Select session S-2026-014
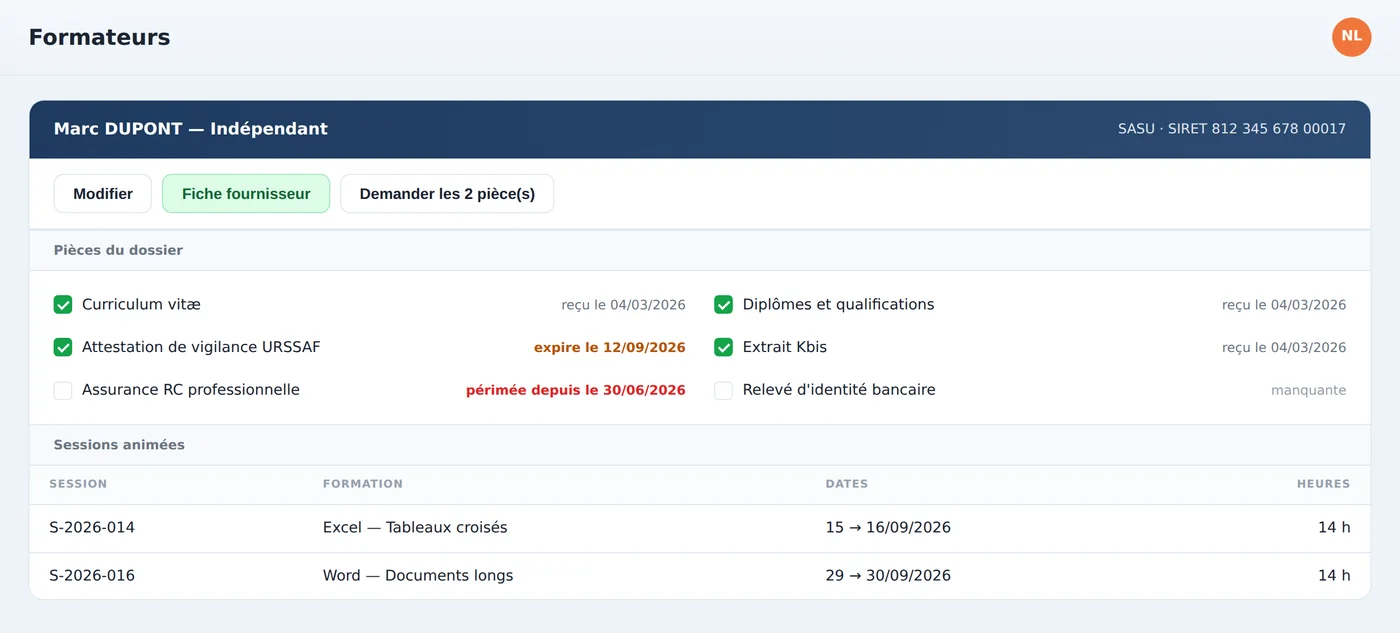This screenshot has height=633, width=1400. pyautogui.click(x=92, y=527)
